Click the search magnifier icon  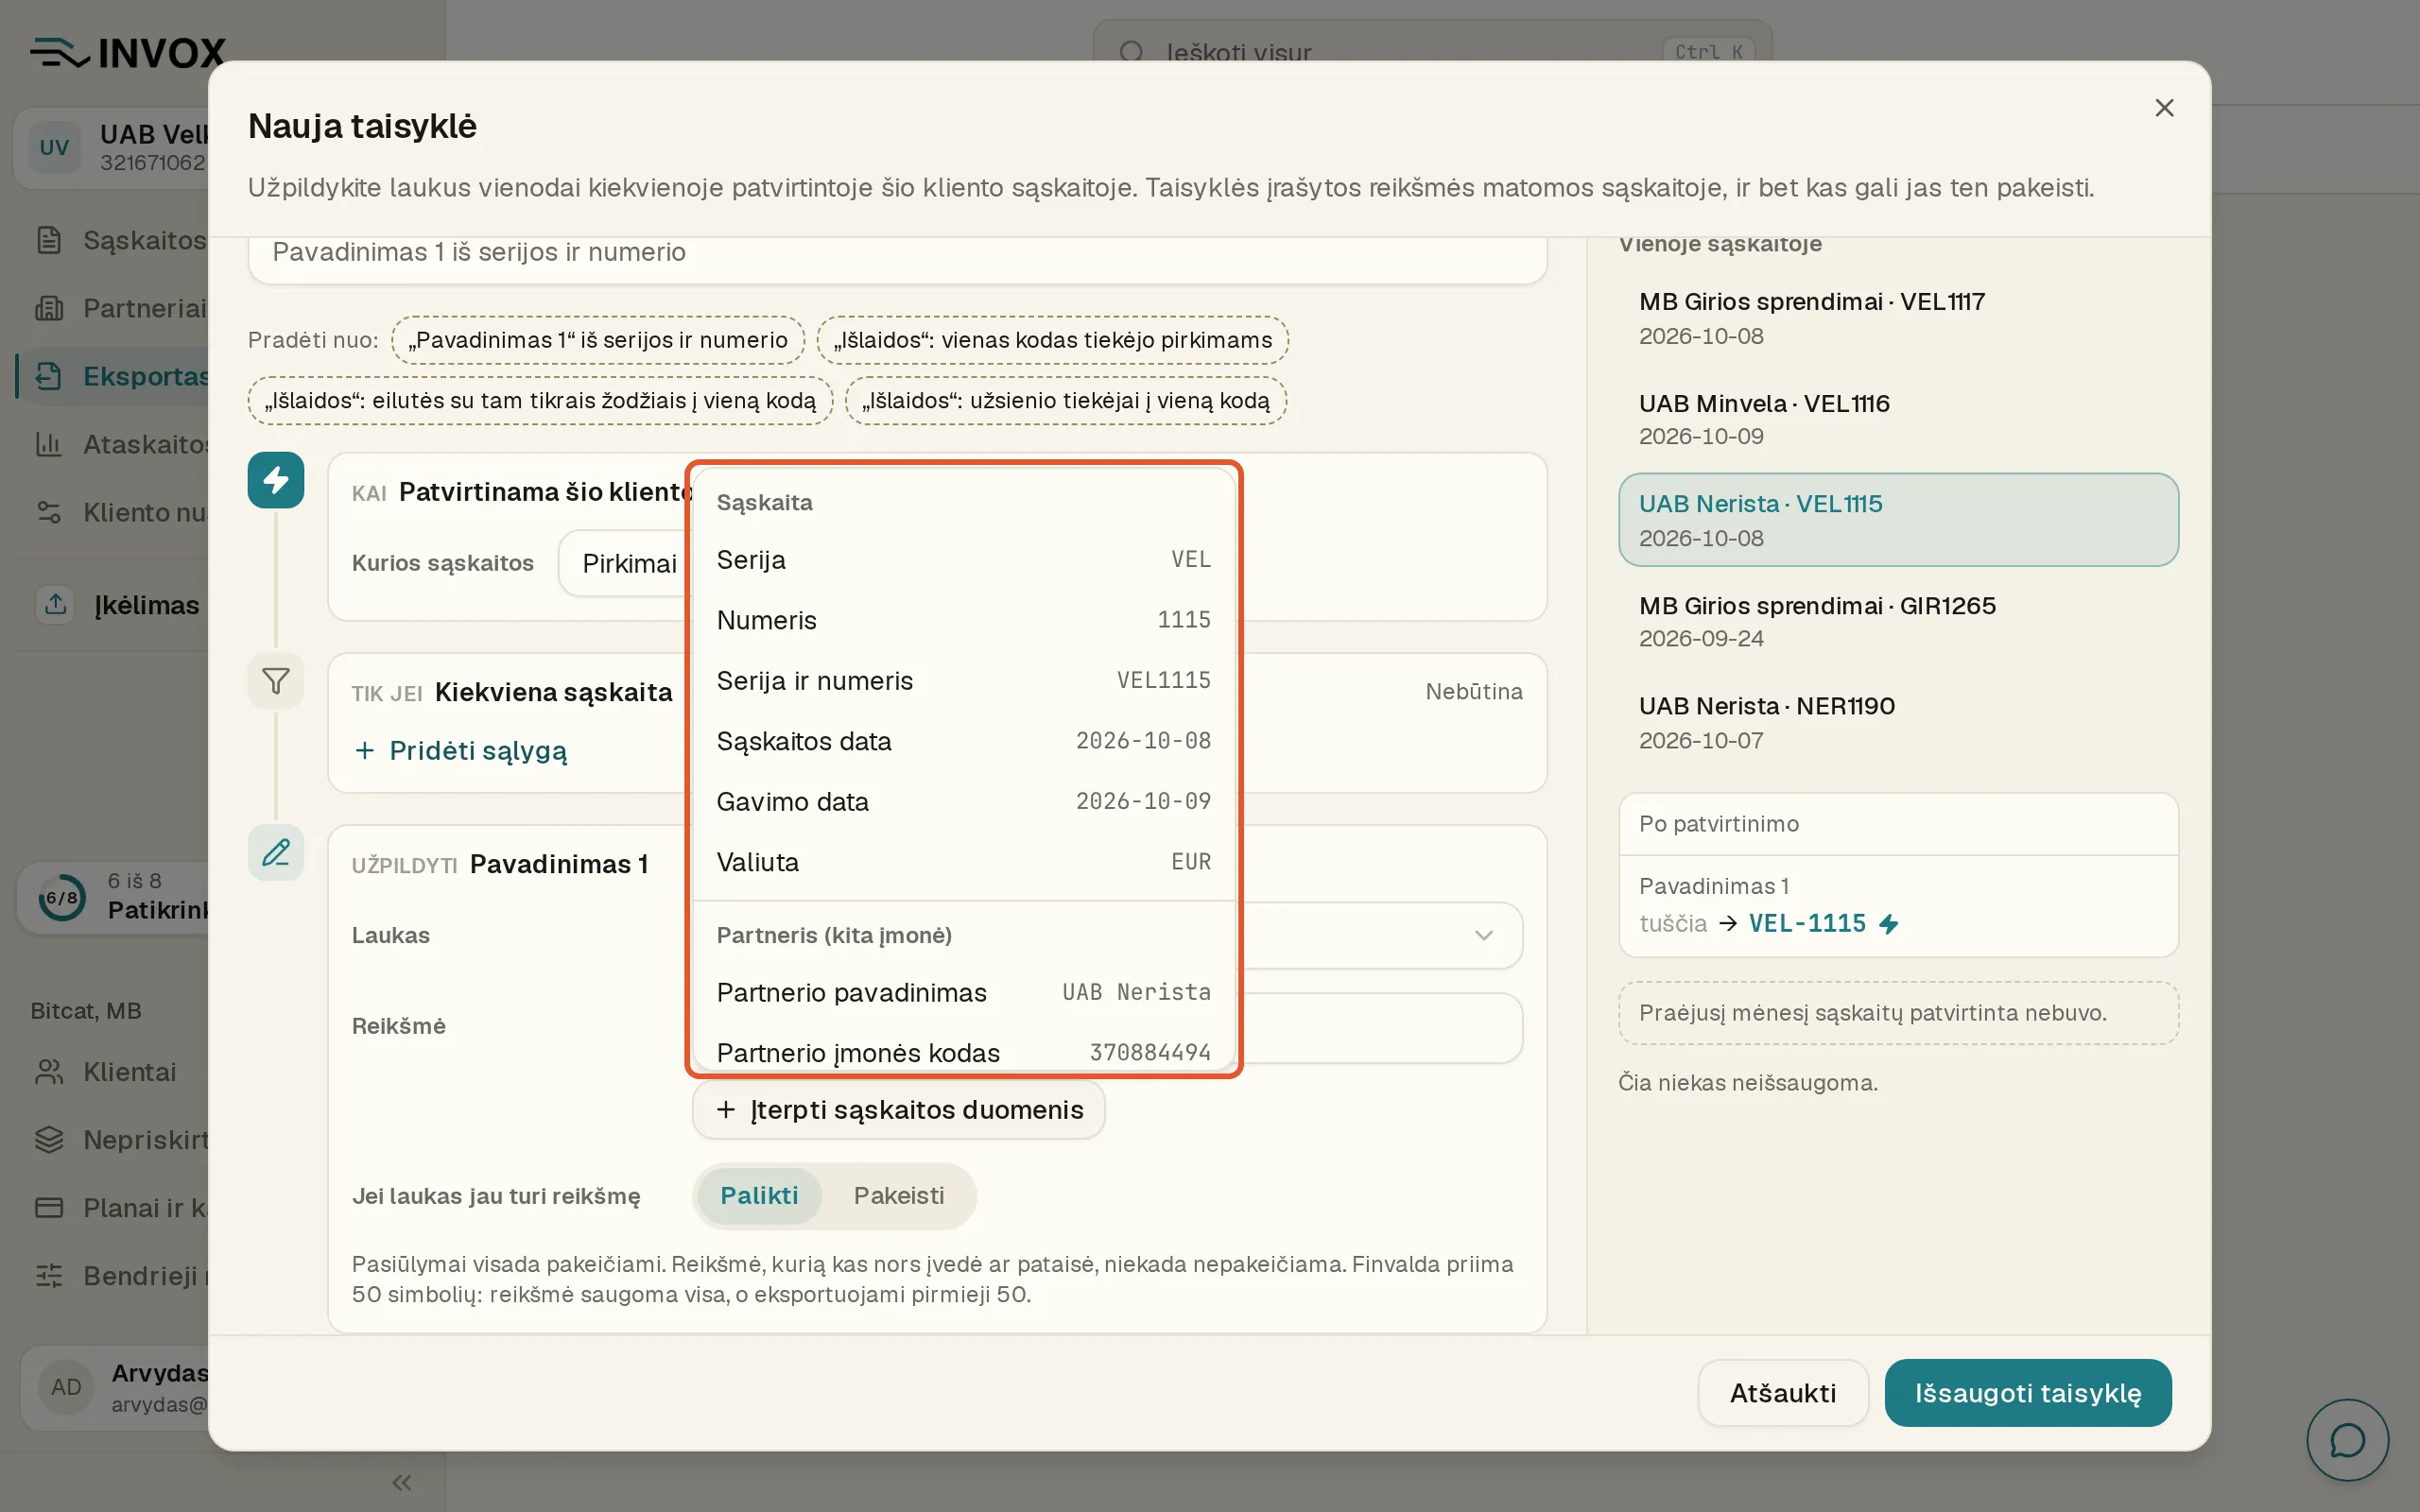[x=1131, y=52]
